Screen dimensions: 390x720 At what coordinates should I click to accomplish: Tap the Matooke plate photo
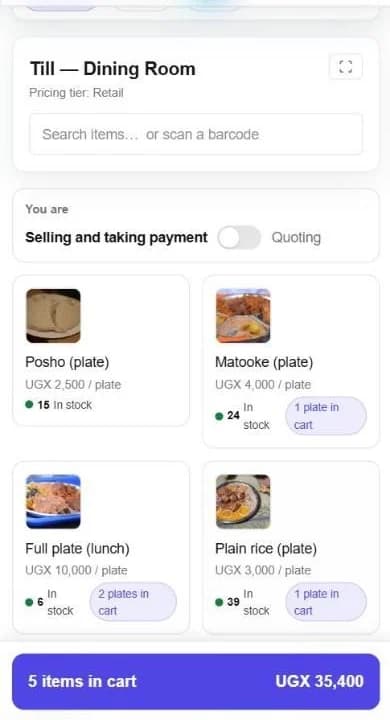(243, 316)
